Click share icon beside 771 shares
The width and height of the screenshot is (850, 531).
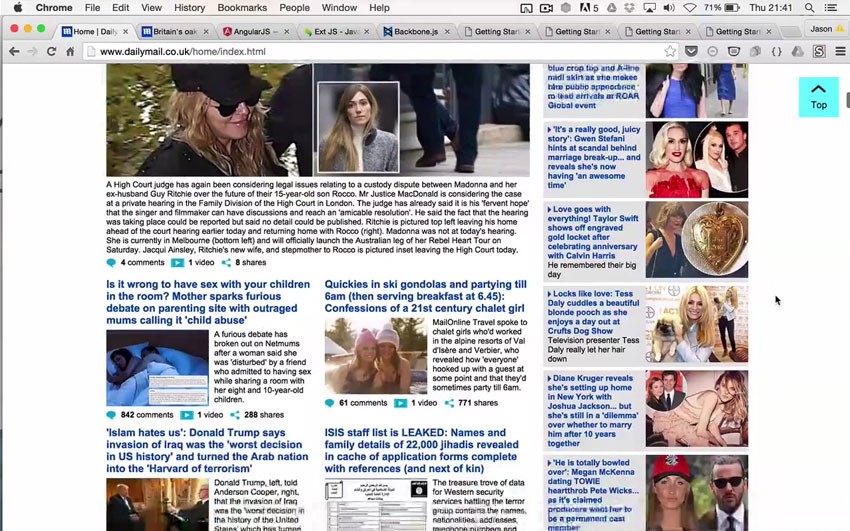pos(449,403)
